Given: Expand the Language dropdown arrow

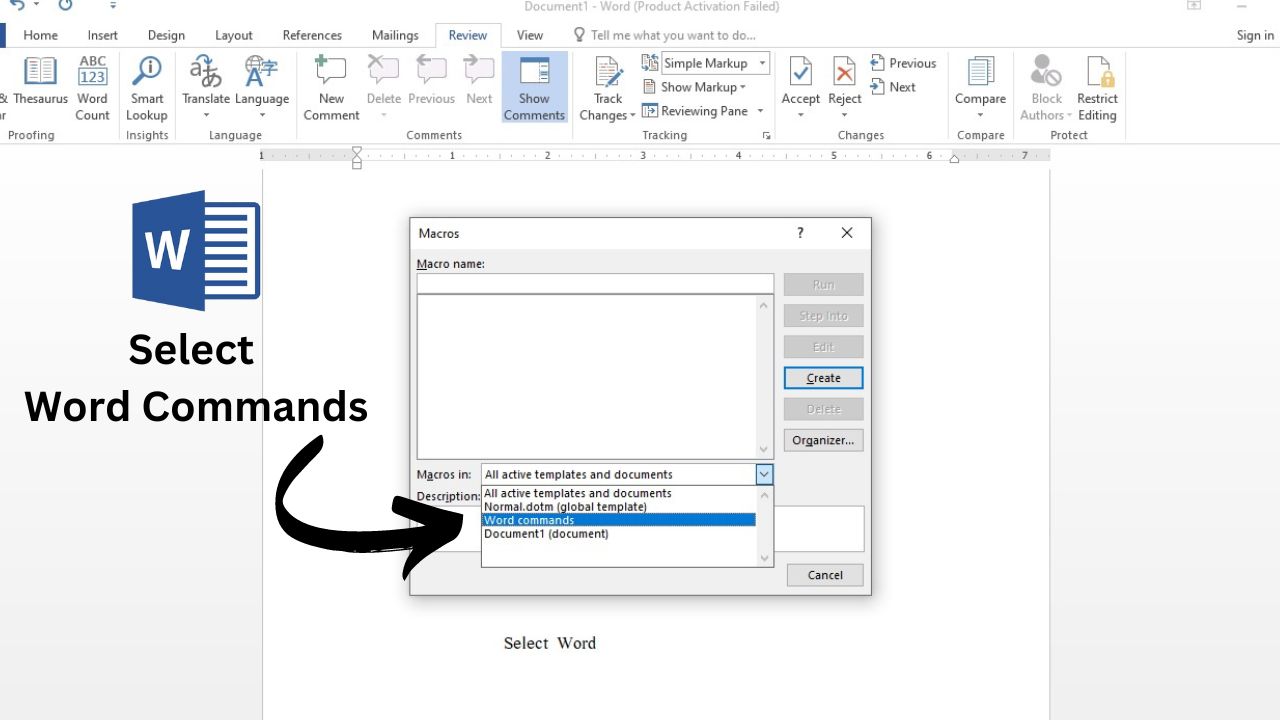Looking at the screenshot, I should coord(262,115).
